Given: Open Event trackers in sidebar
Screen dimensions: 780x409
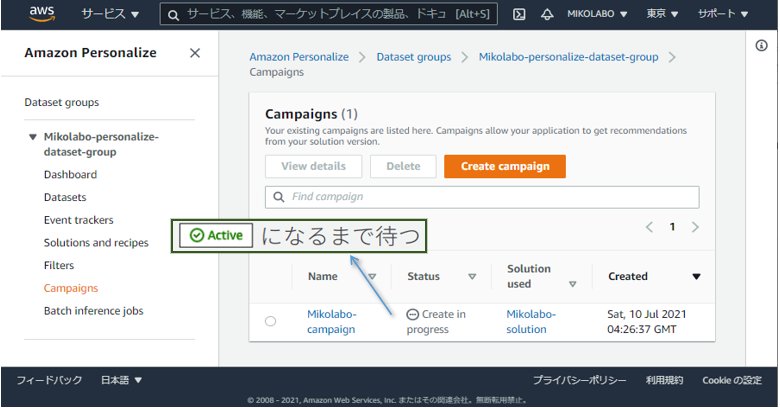Looking at the screenshot, I should [79, 220].
